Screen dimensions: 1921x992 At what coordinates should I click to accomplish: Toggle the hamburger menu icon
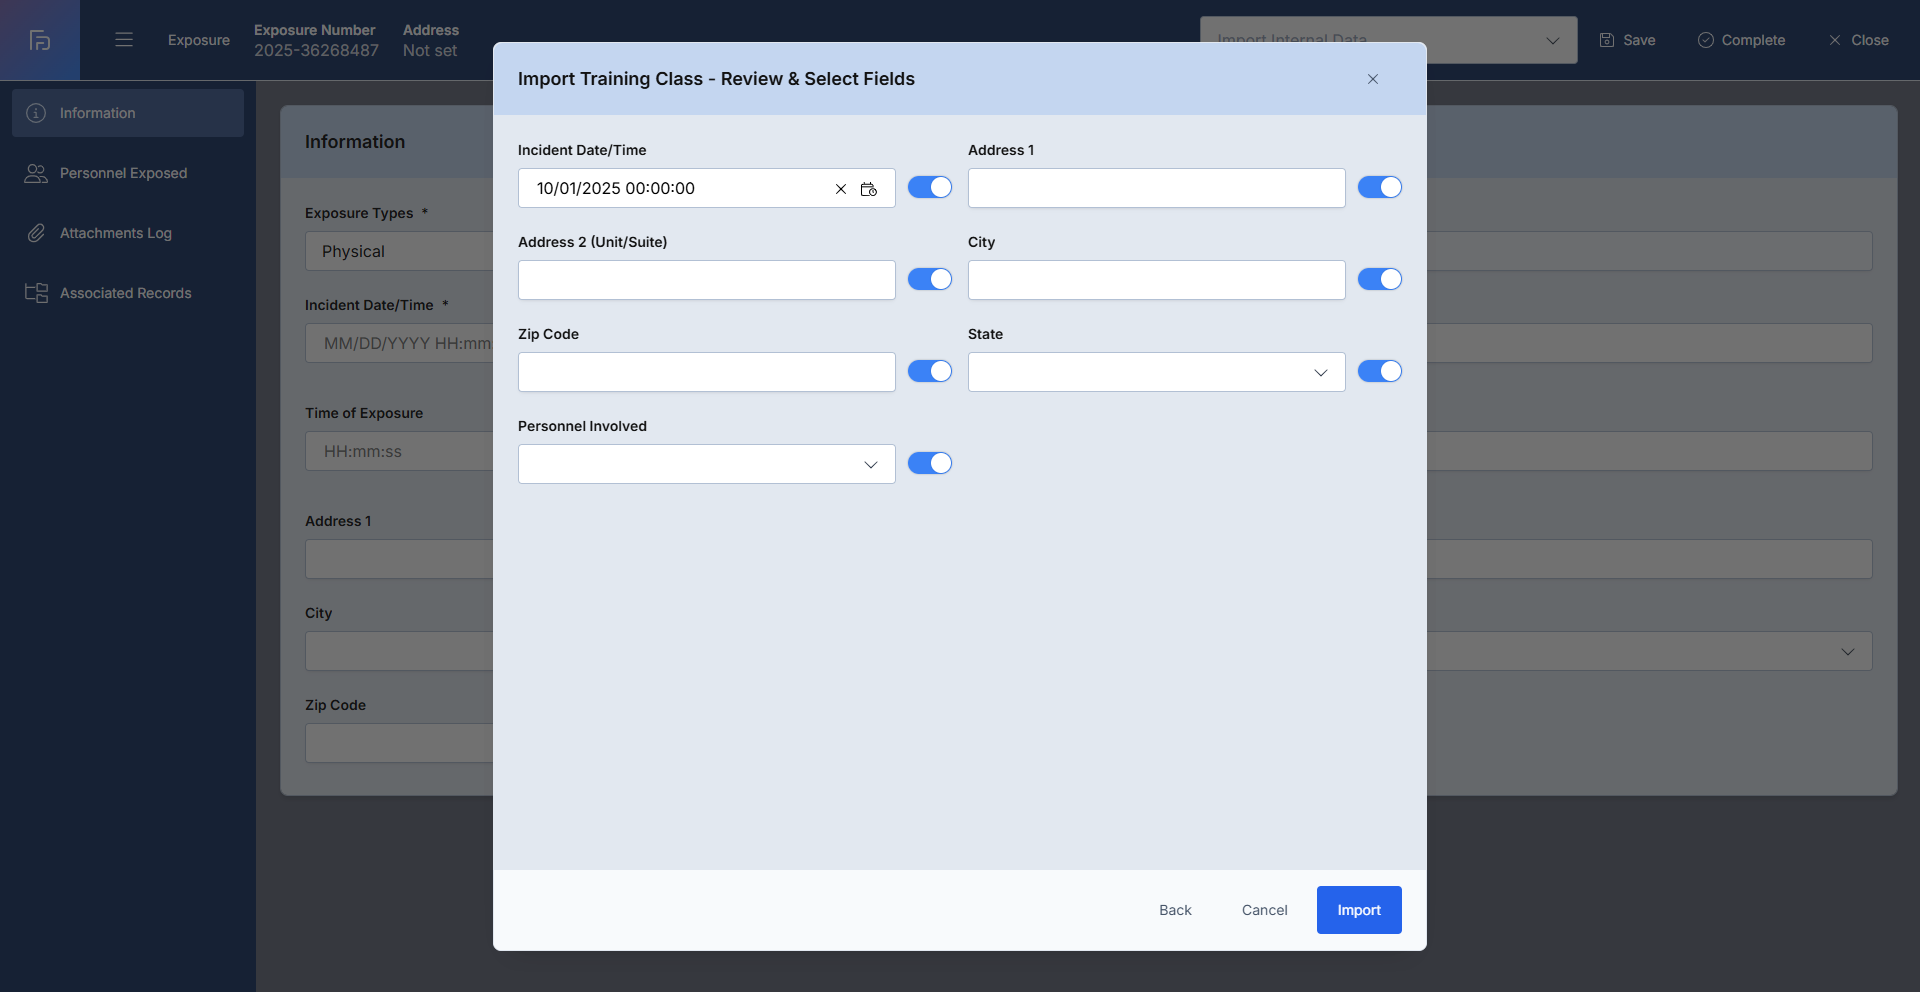coord(124,40)
